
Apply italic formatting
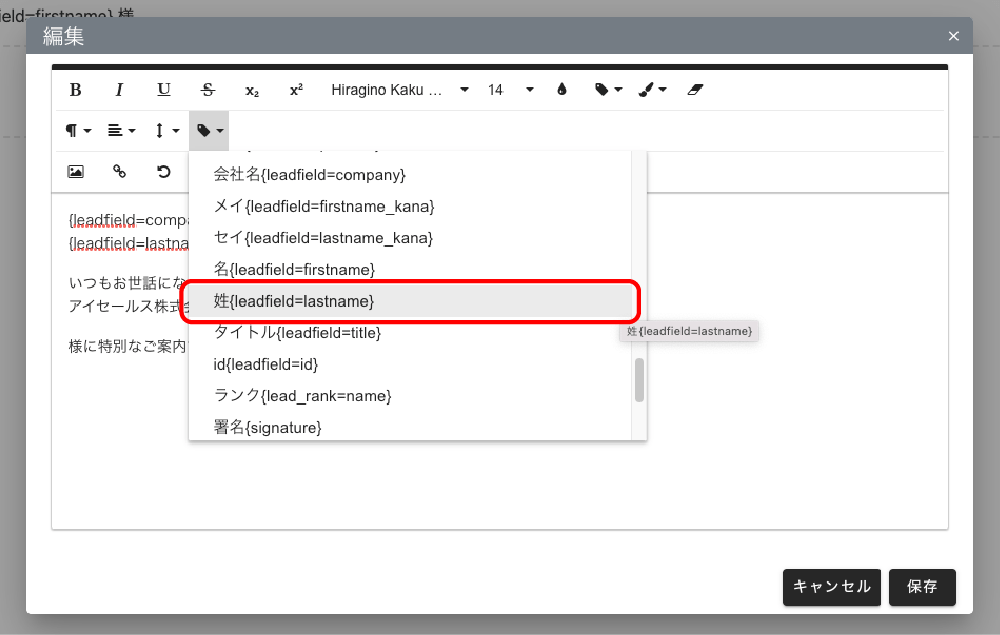(119, 90)
